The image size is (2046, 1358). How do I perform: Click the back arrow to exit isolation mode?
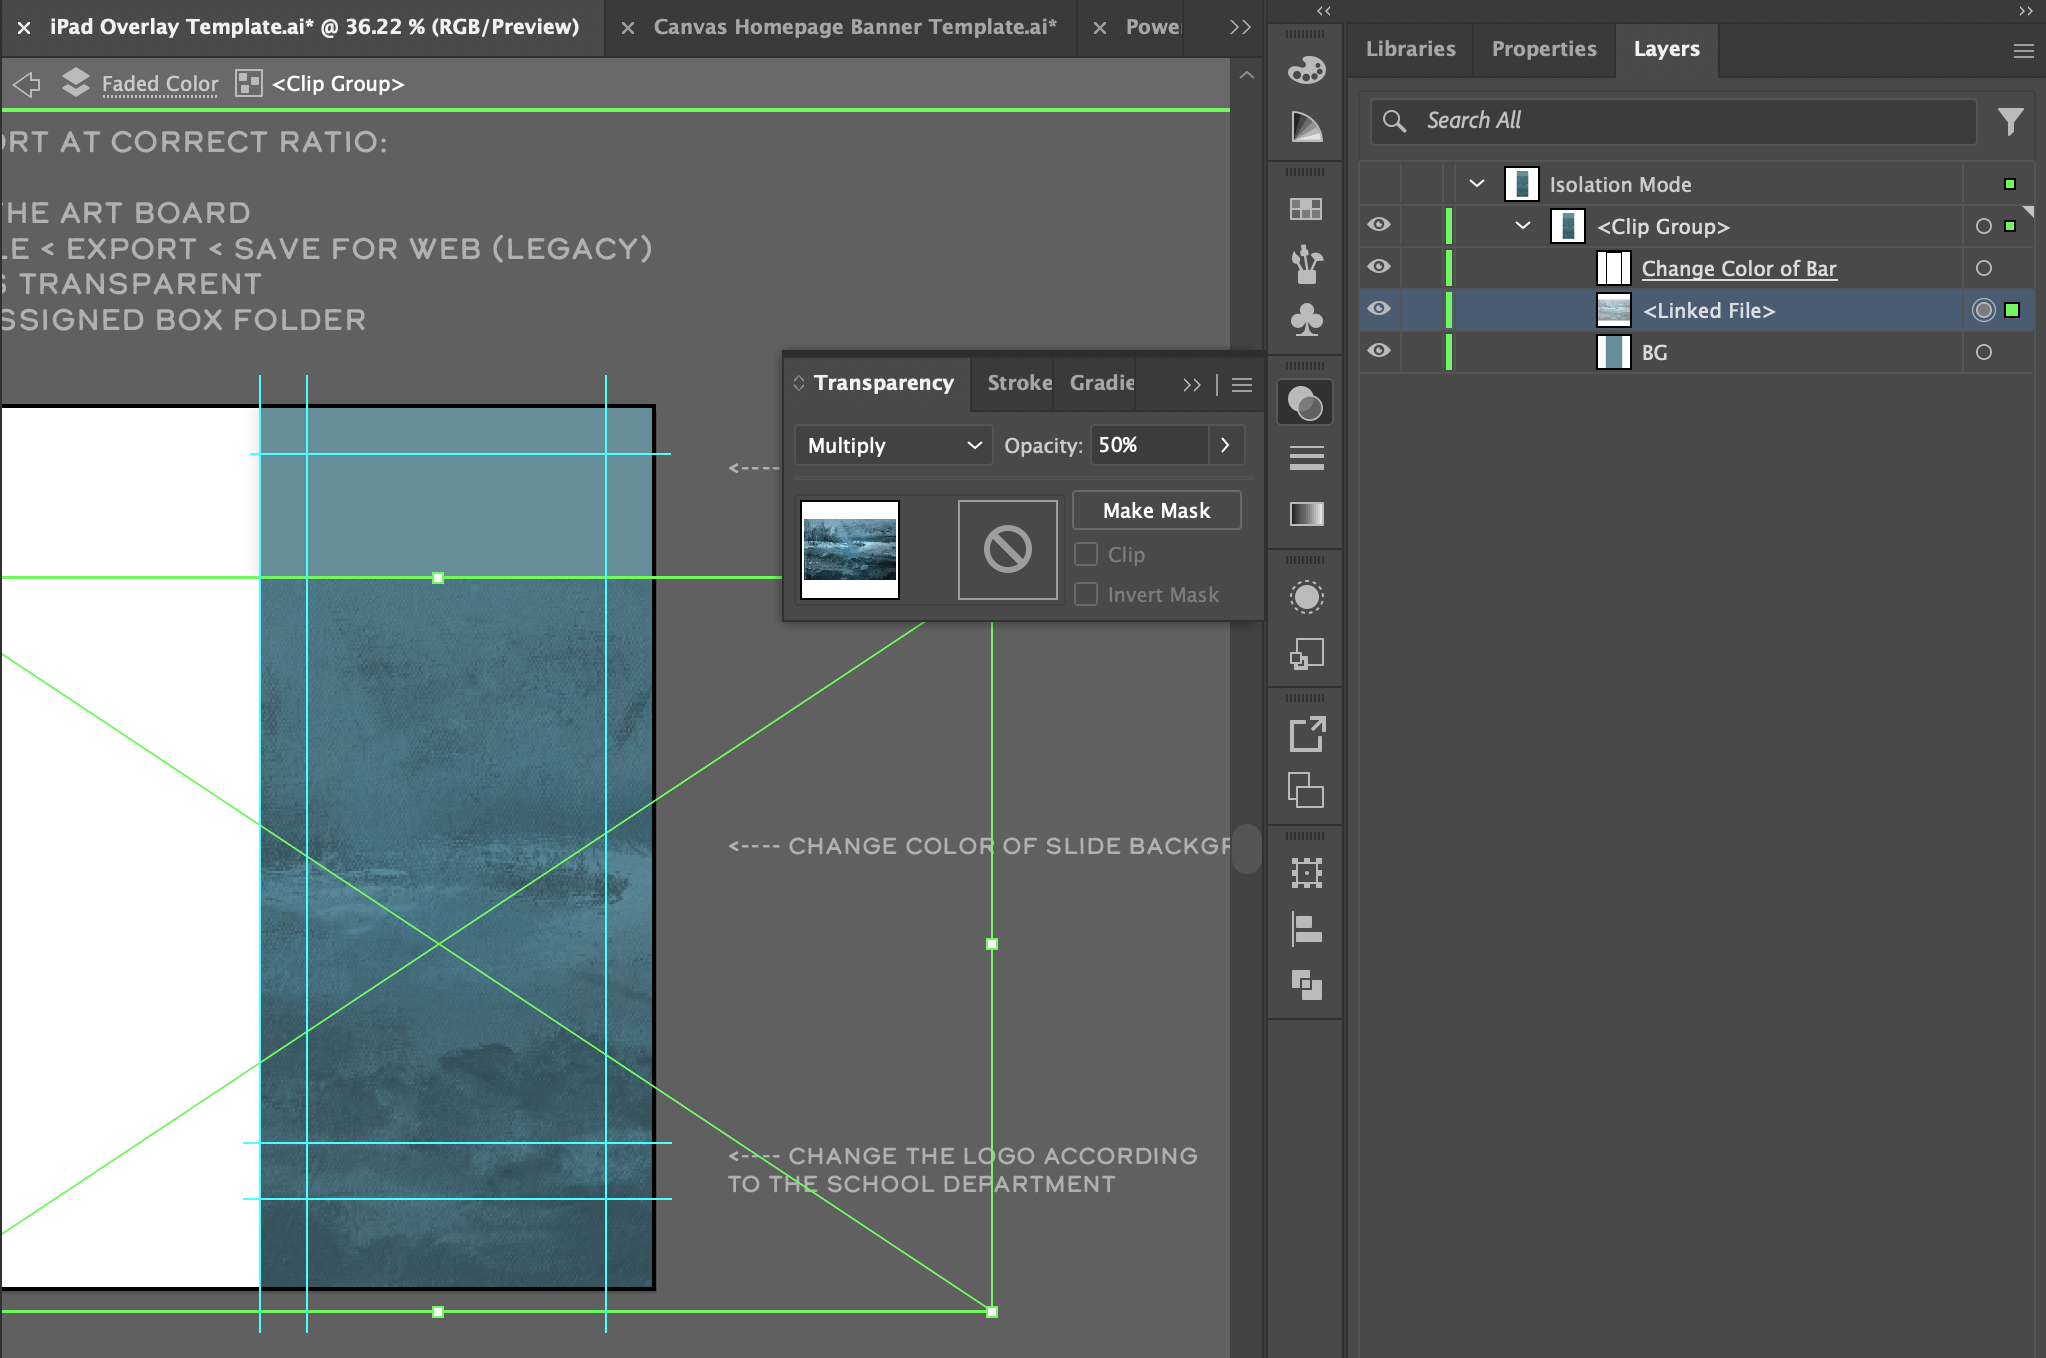(x=27, y=84)
